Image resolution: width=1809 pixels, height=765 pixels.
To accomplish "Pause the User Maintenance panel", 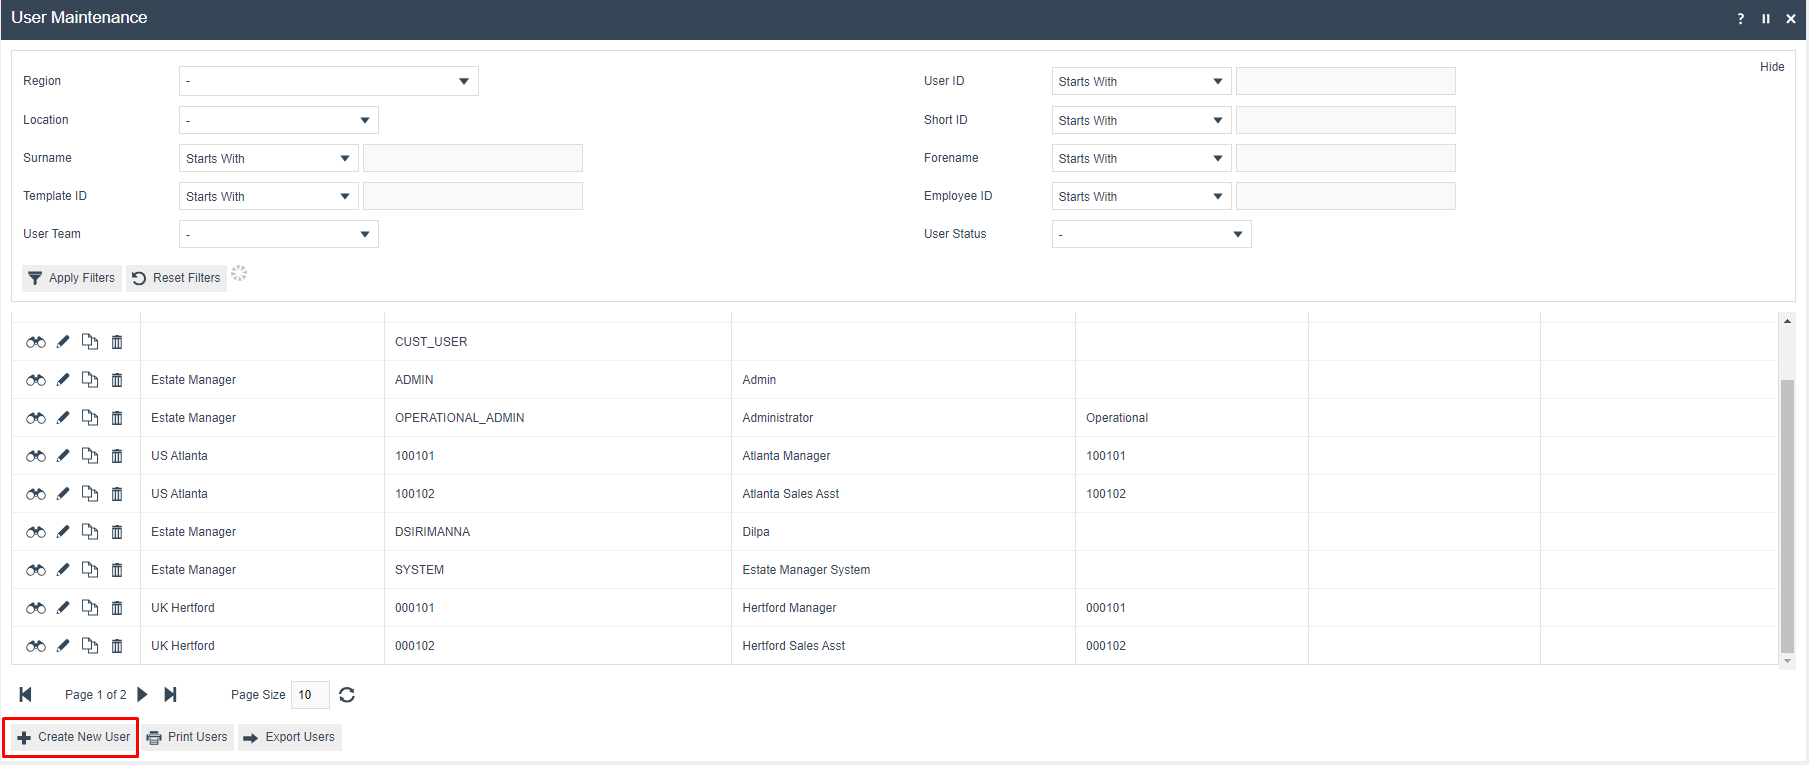I will point(1766,19).
